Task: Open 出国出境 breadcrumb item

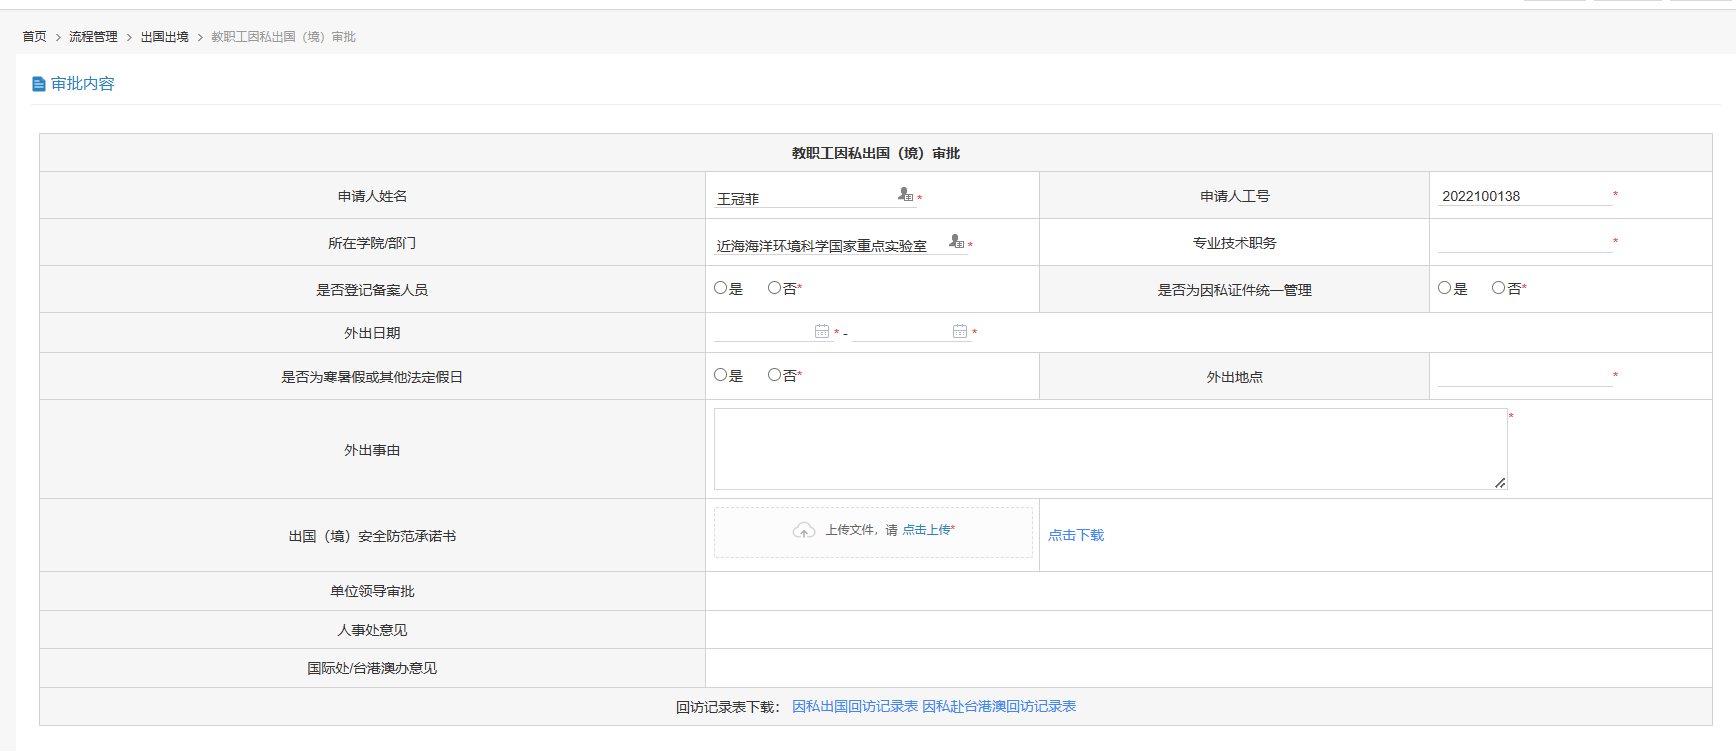Action: coord(164,37)
